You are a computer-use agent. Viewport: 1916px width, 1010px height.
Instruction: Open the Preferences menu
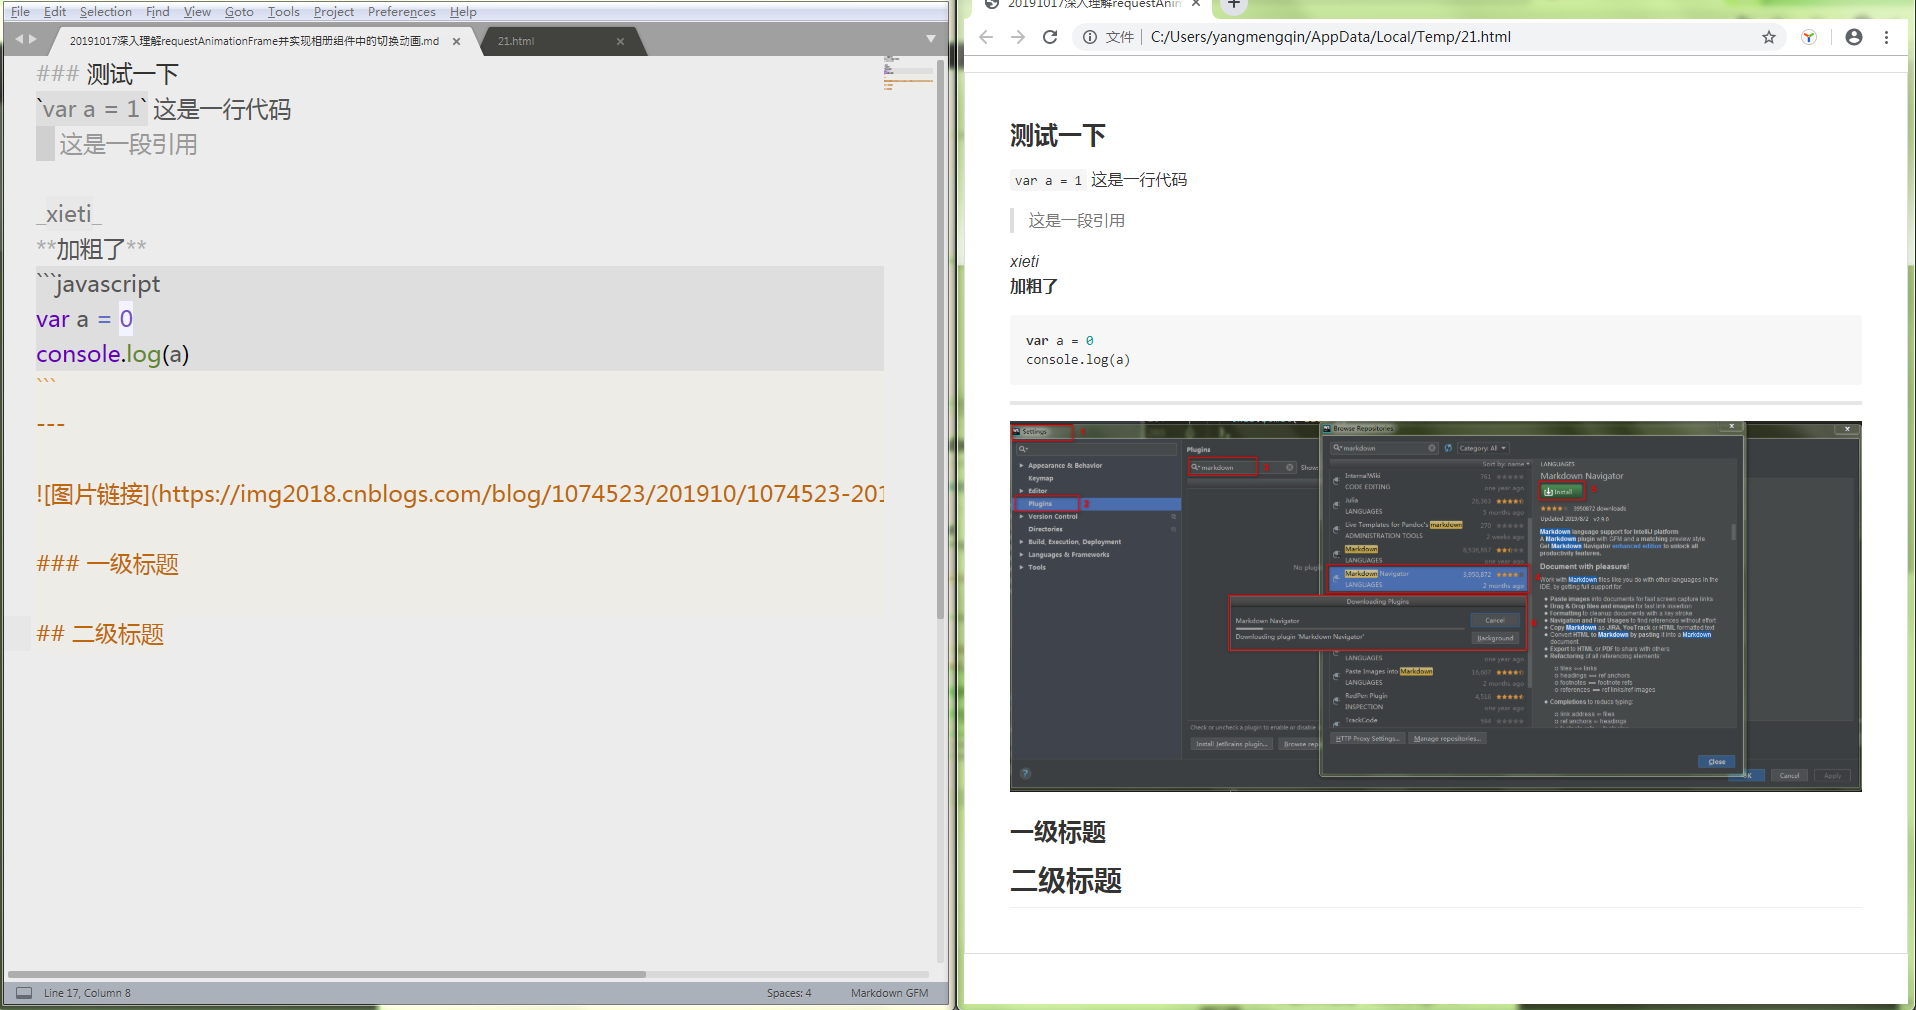(x=401, y=12)
